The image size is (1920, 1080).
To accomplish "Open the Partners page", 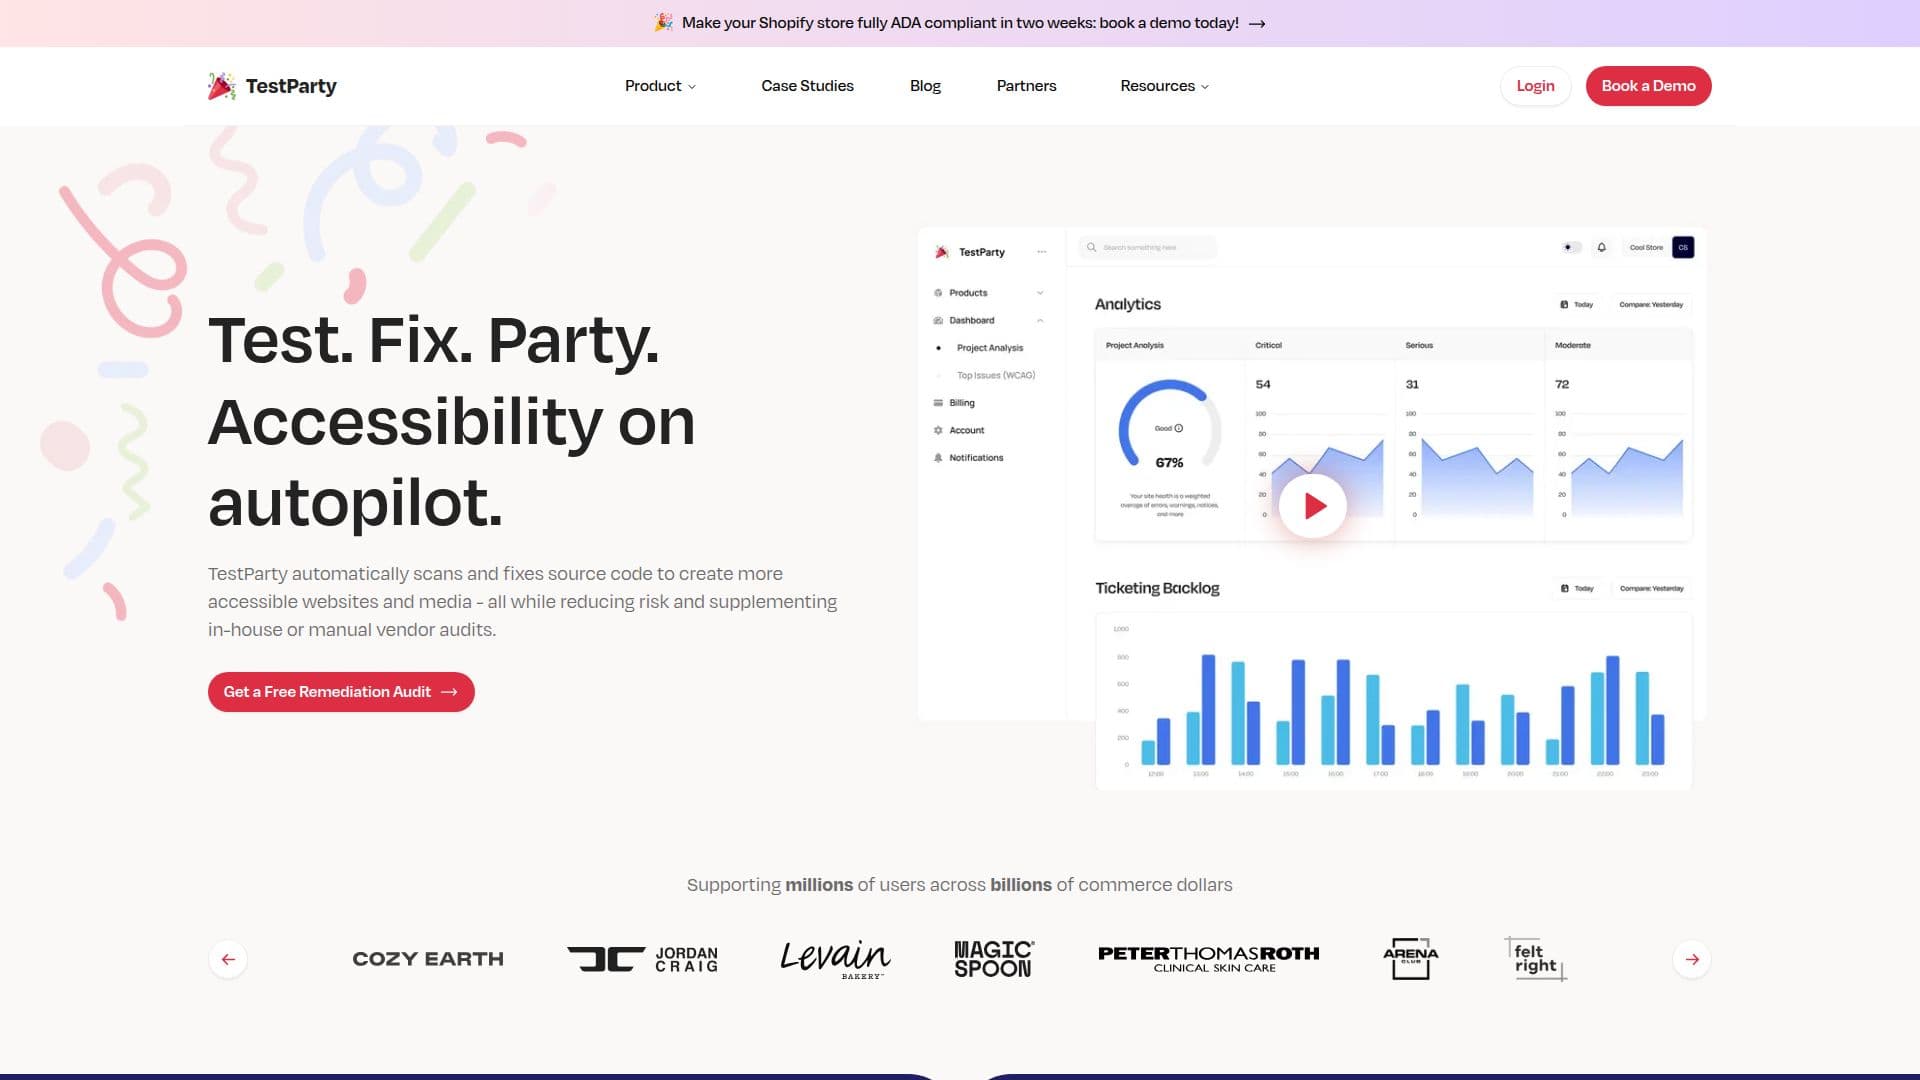I will click(1026, 86).
